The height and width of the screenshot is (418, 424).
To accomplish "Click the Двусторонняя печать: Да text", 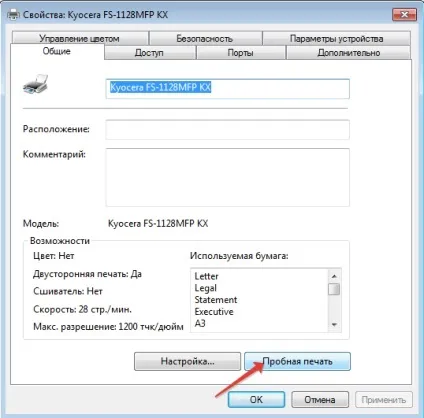I will pyautogui.click(x=87, y=274).
